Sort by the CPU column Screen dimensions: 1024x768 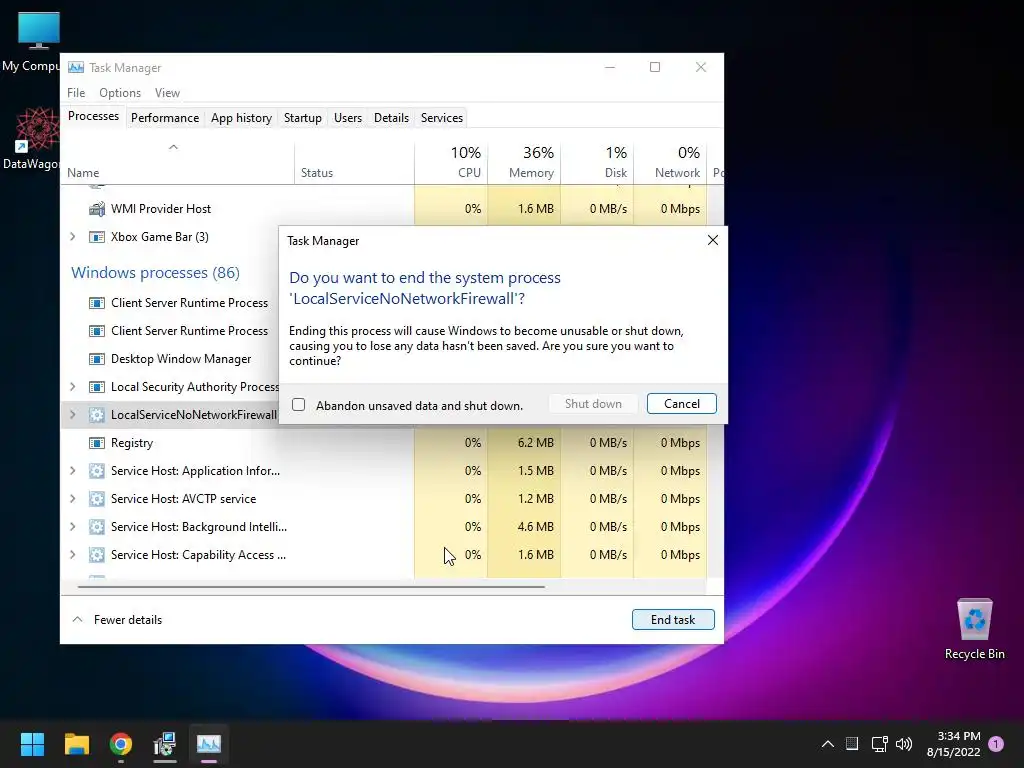pyautogui.click(x=451, y=162)
